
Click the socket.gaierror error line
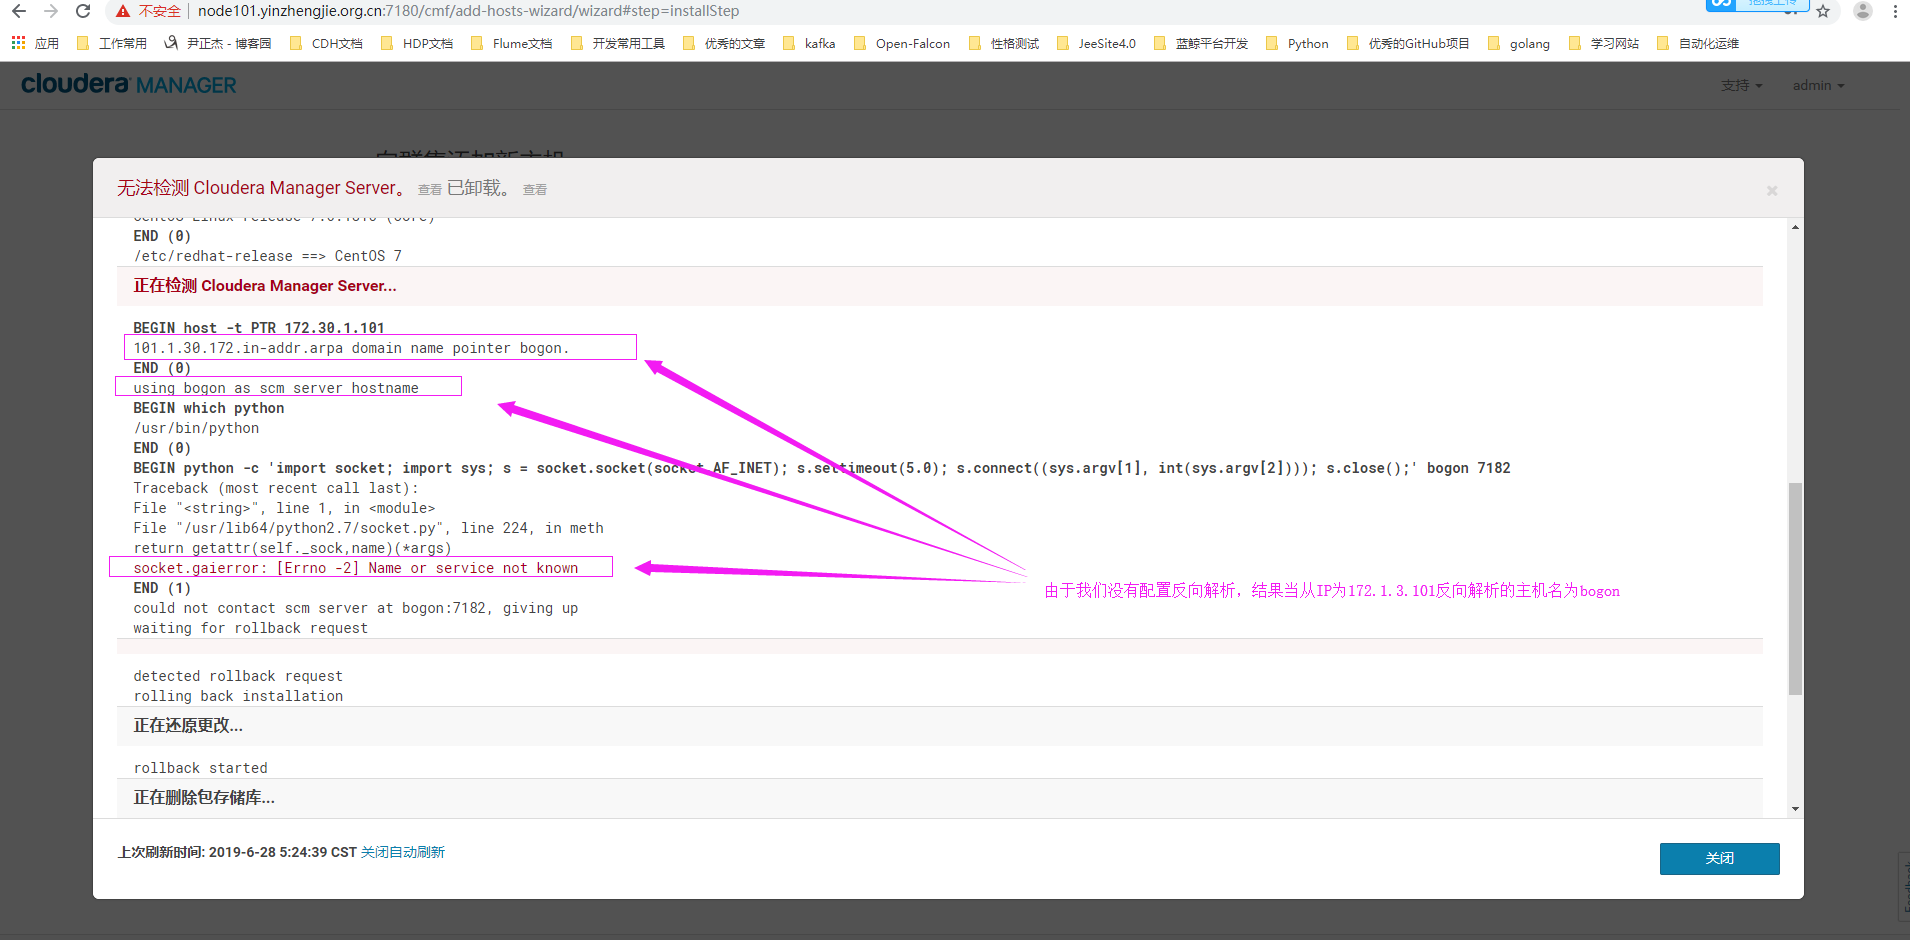[x=356, y=568]
